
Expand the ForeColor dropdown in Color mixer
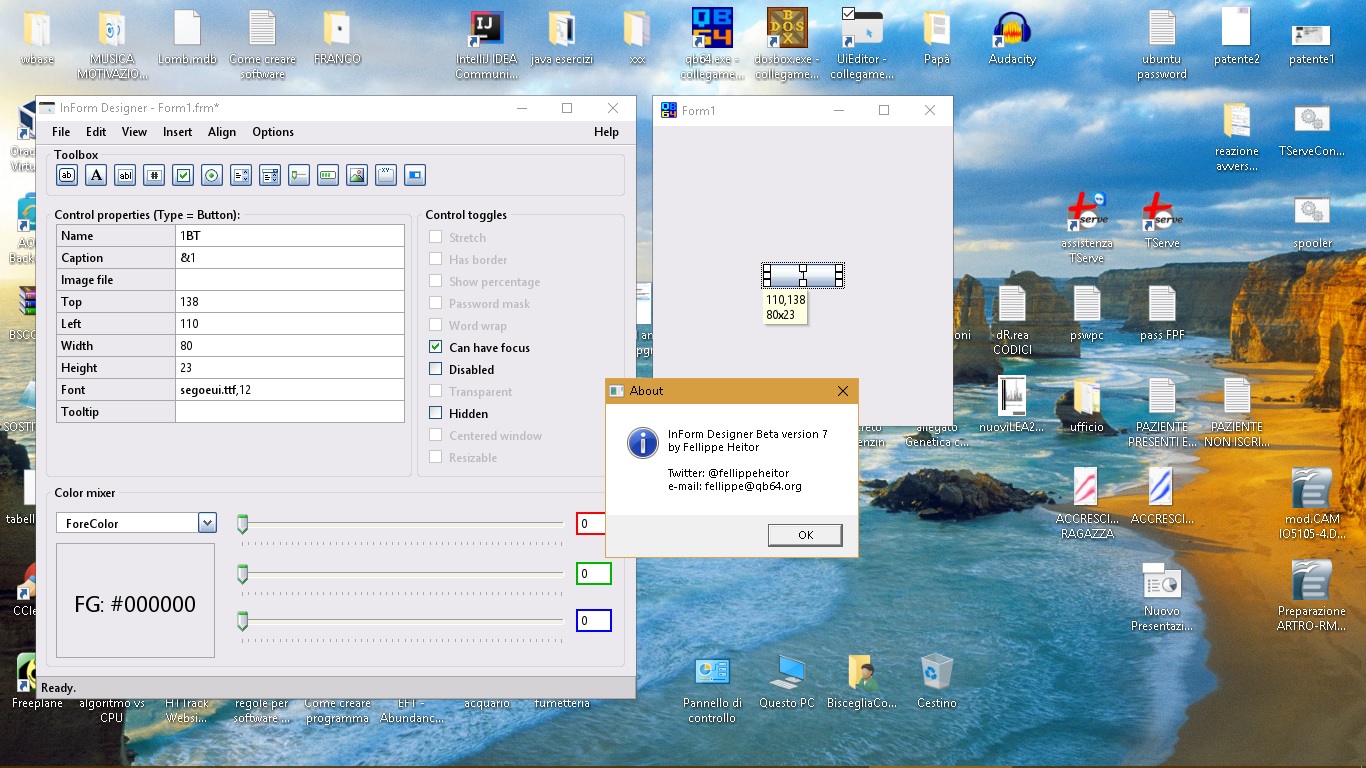(207, 523)
